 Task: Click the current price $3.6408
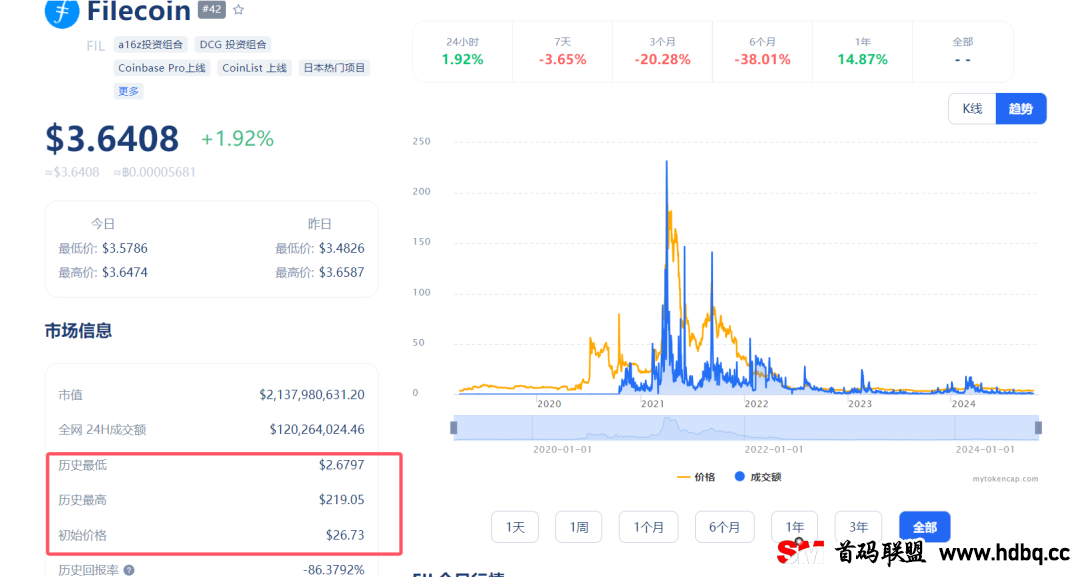(x=112, y=138)
